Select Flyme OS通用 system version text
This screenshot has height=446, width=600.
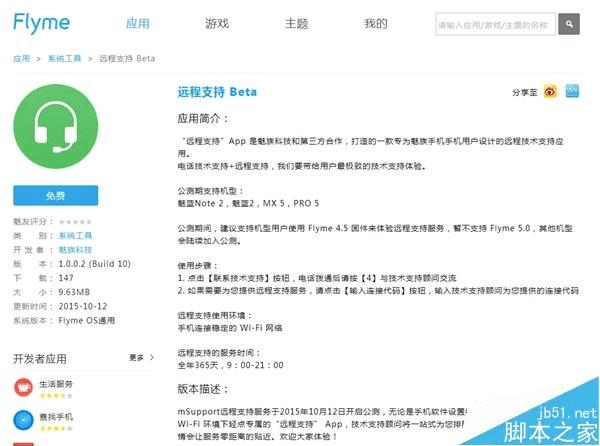(x=86, y=321)
